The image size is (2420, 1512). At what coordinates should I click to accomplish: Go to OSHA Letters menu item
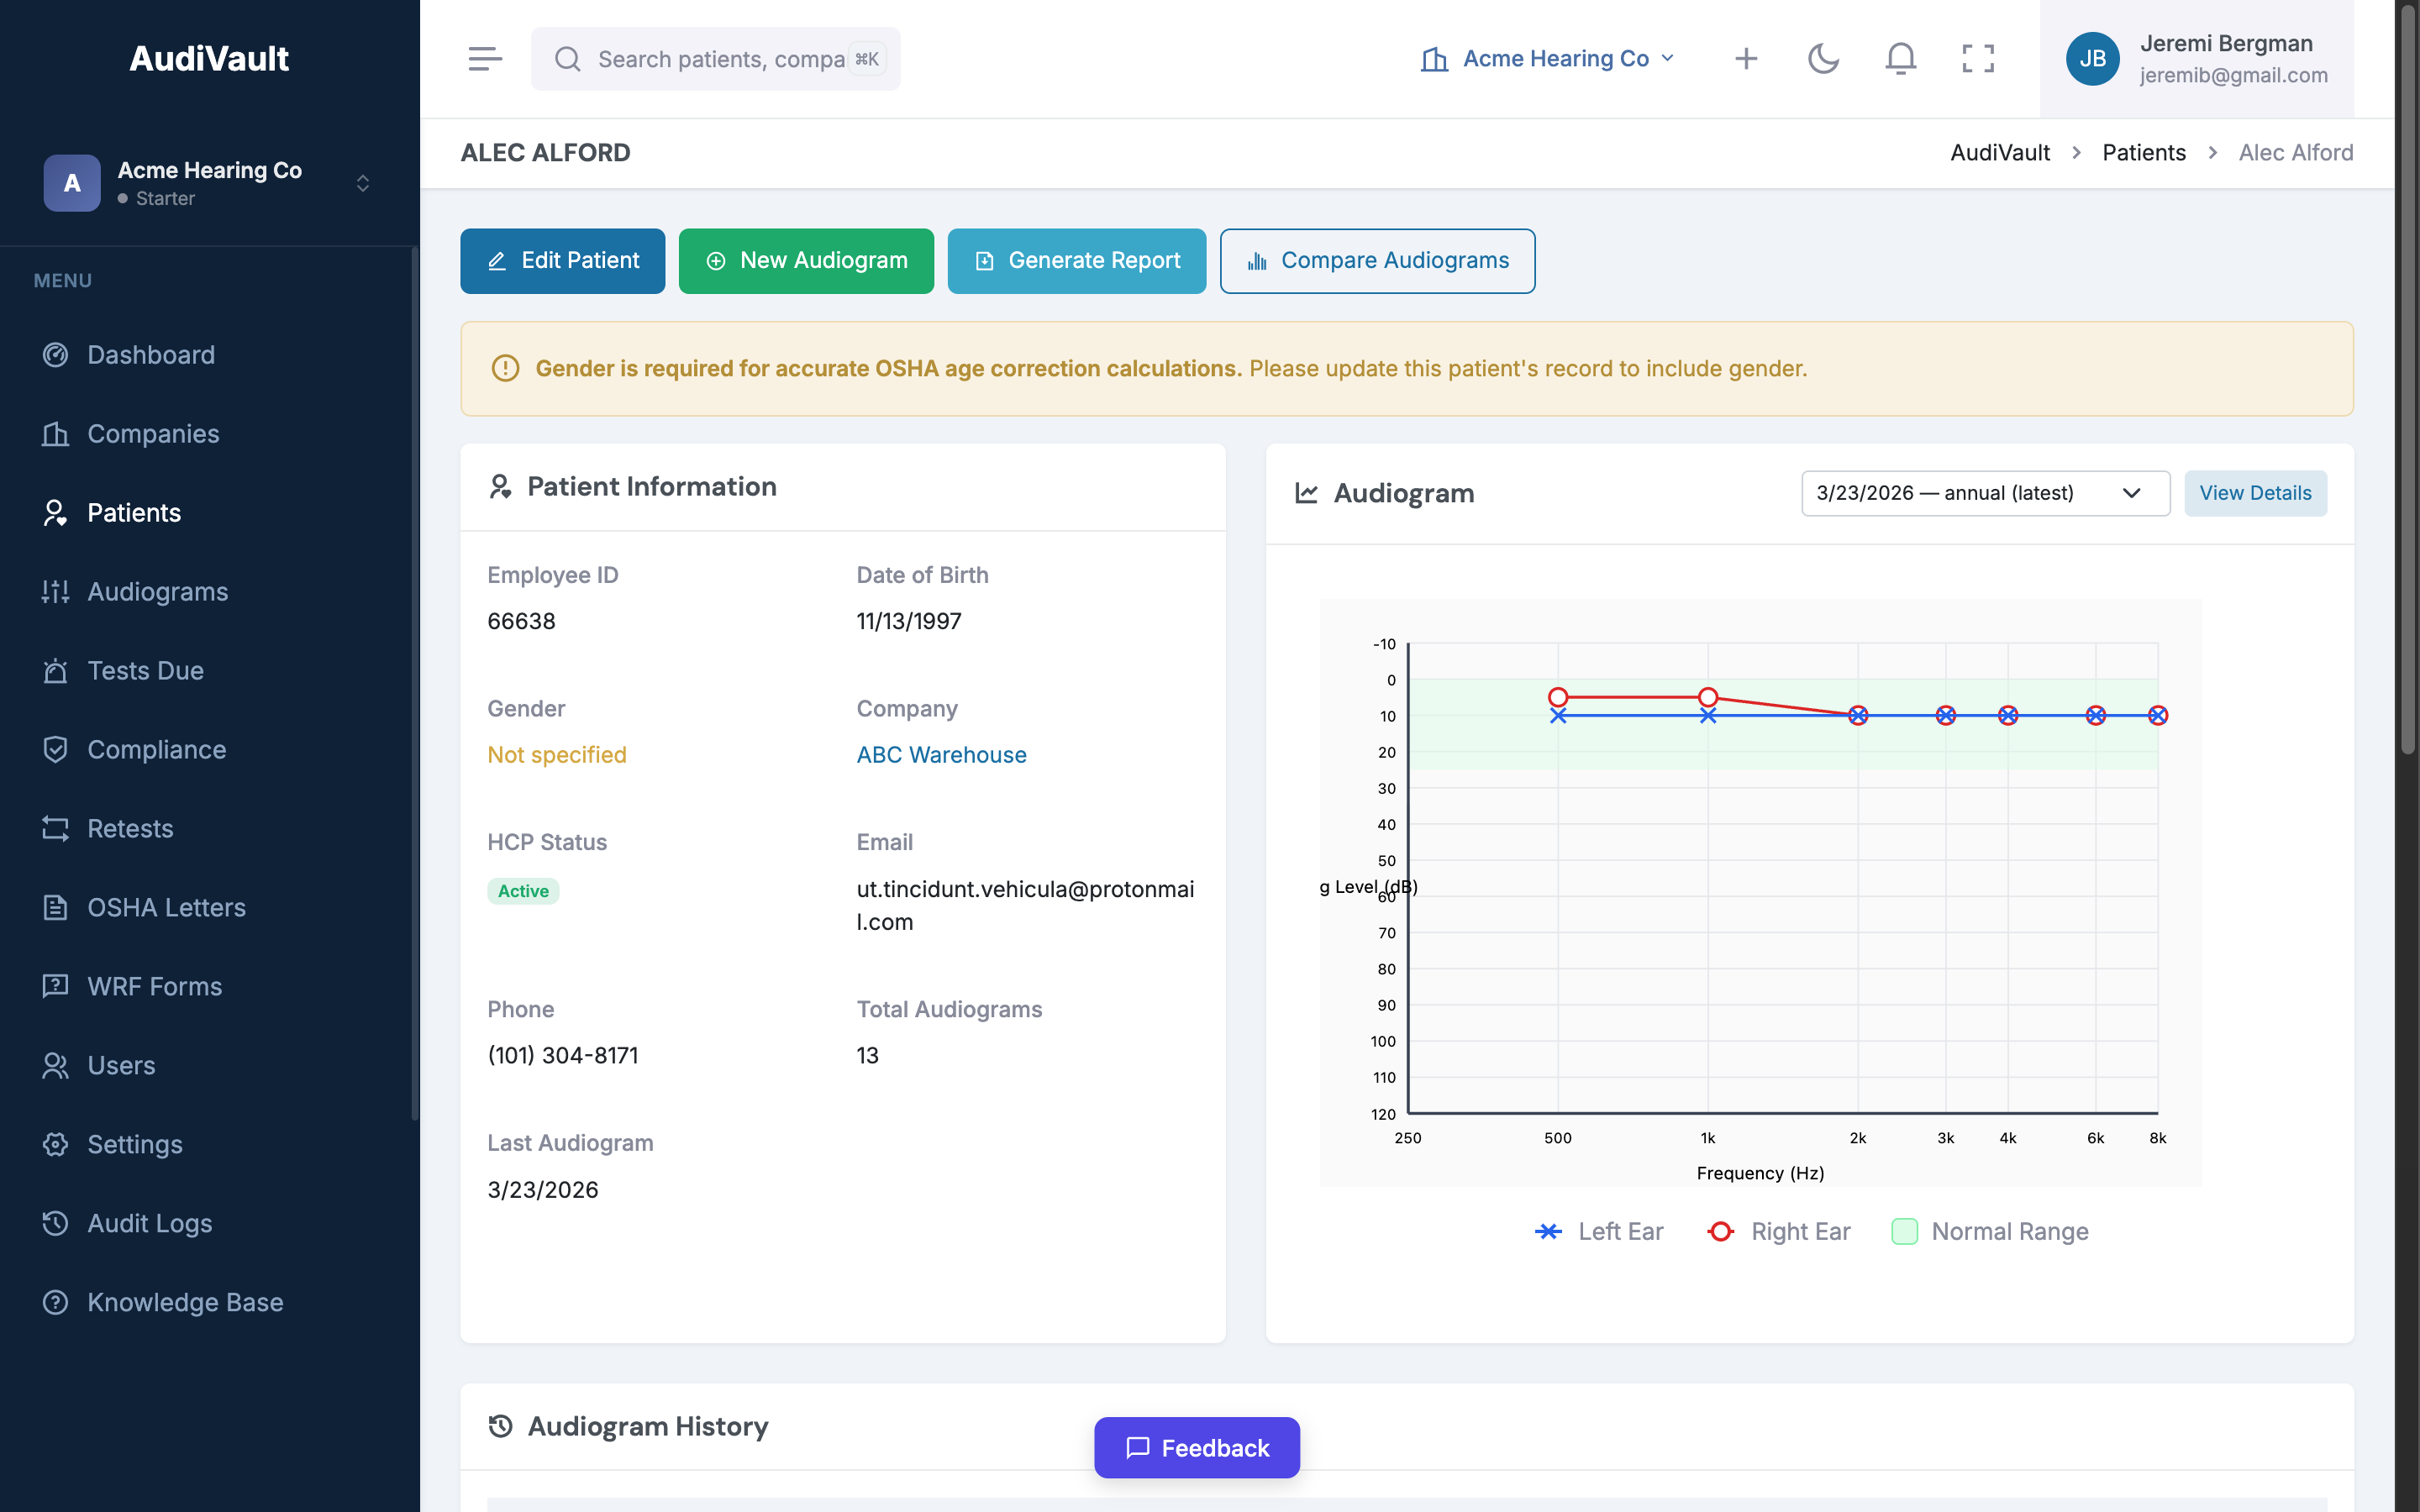tap(166, 907)
